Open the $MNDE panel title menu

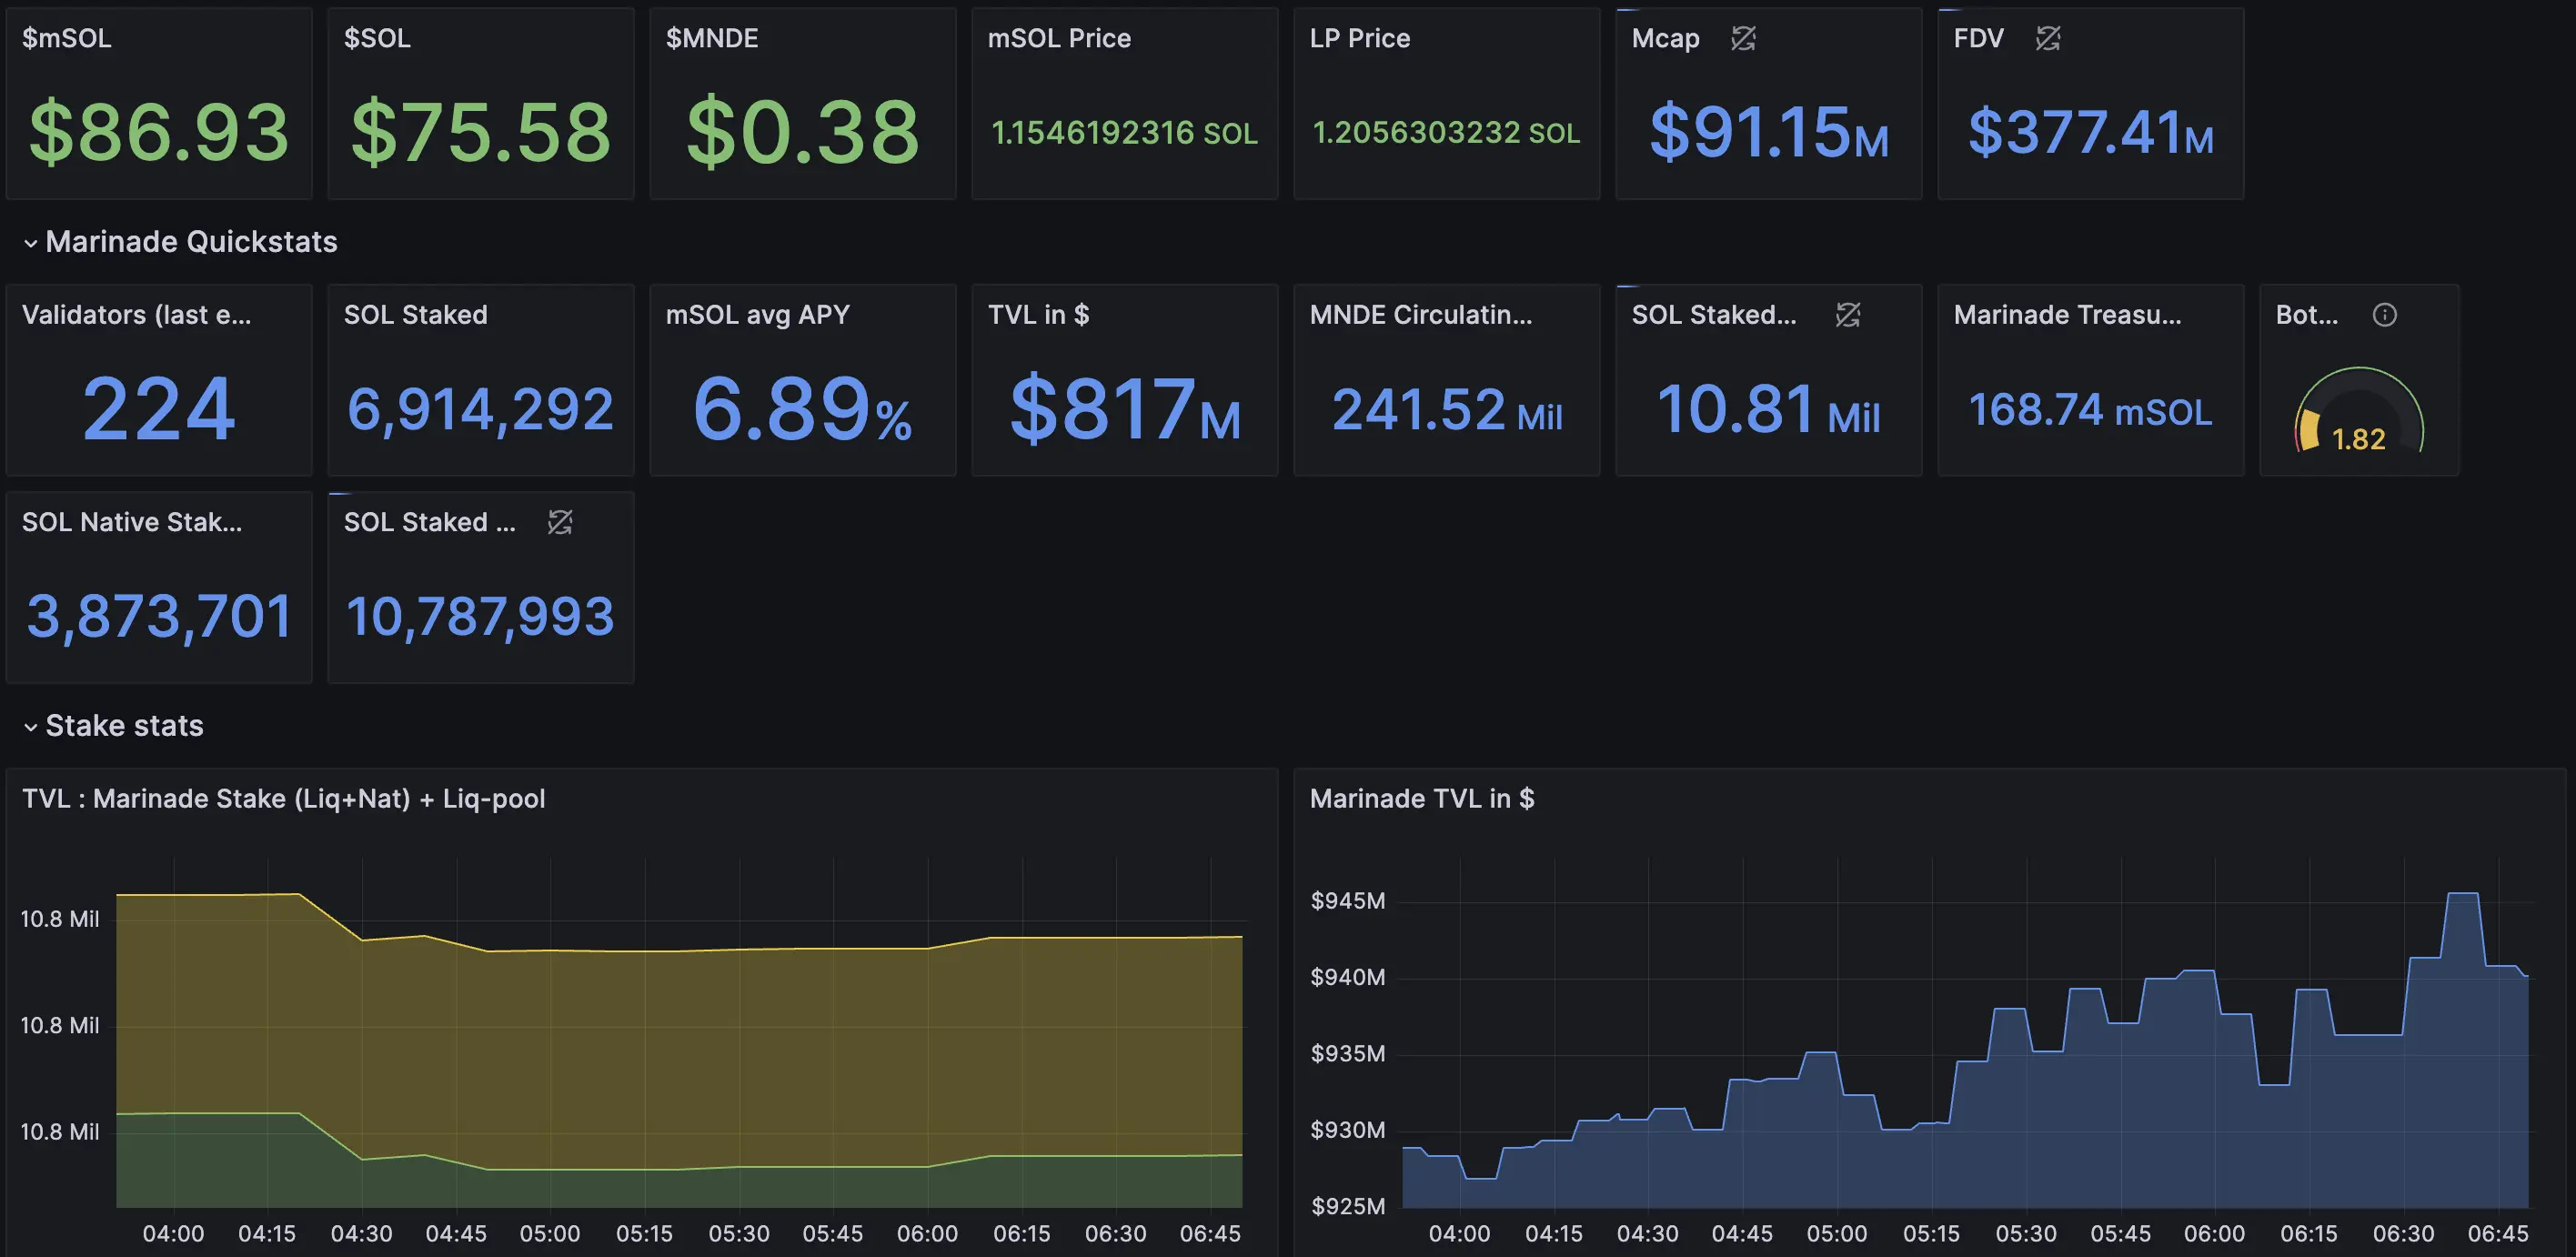[x=712, y=39]
